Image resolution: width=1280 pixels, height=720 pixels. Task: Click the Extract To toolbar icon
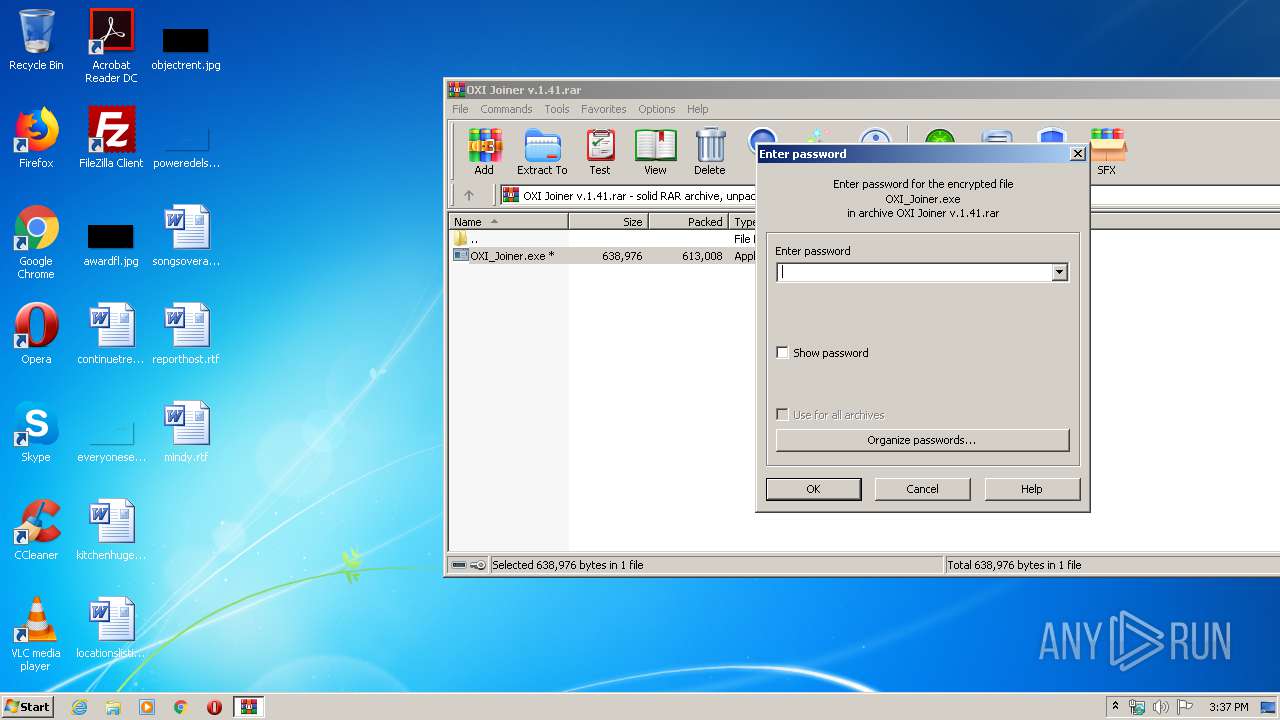[x=542, y=152]
